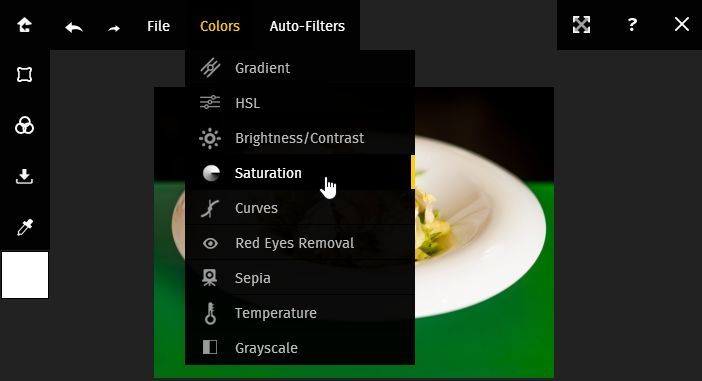Image resolution: width=702 pixels, height=381 pixels.
Task: Click the redo arrow icon
Action: 114,28
